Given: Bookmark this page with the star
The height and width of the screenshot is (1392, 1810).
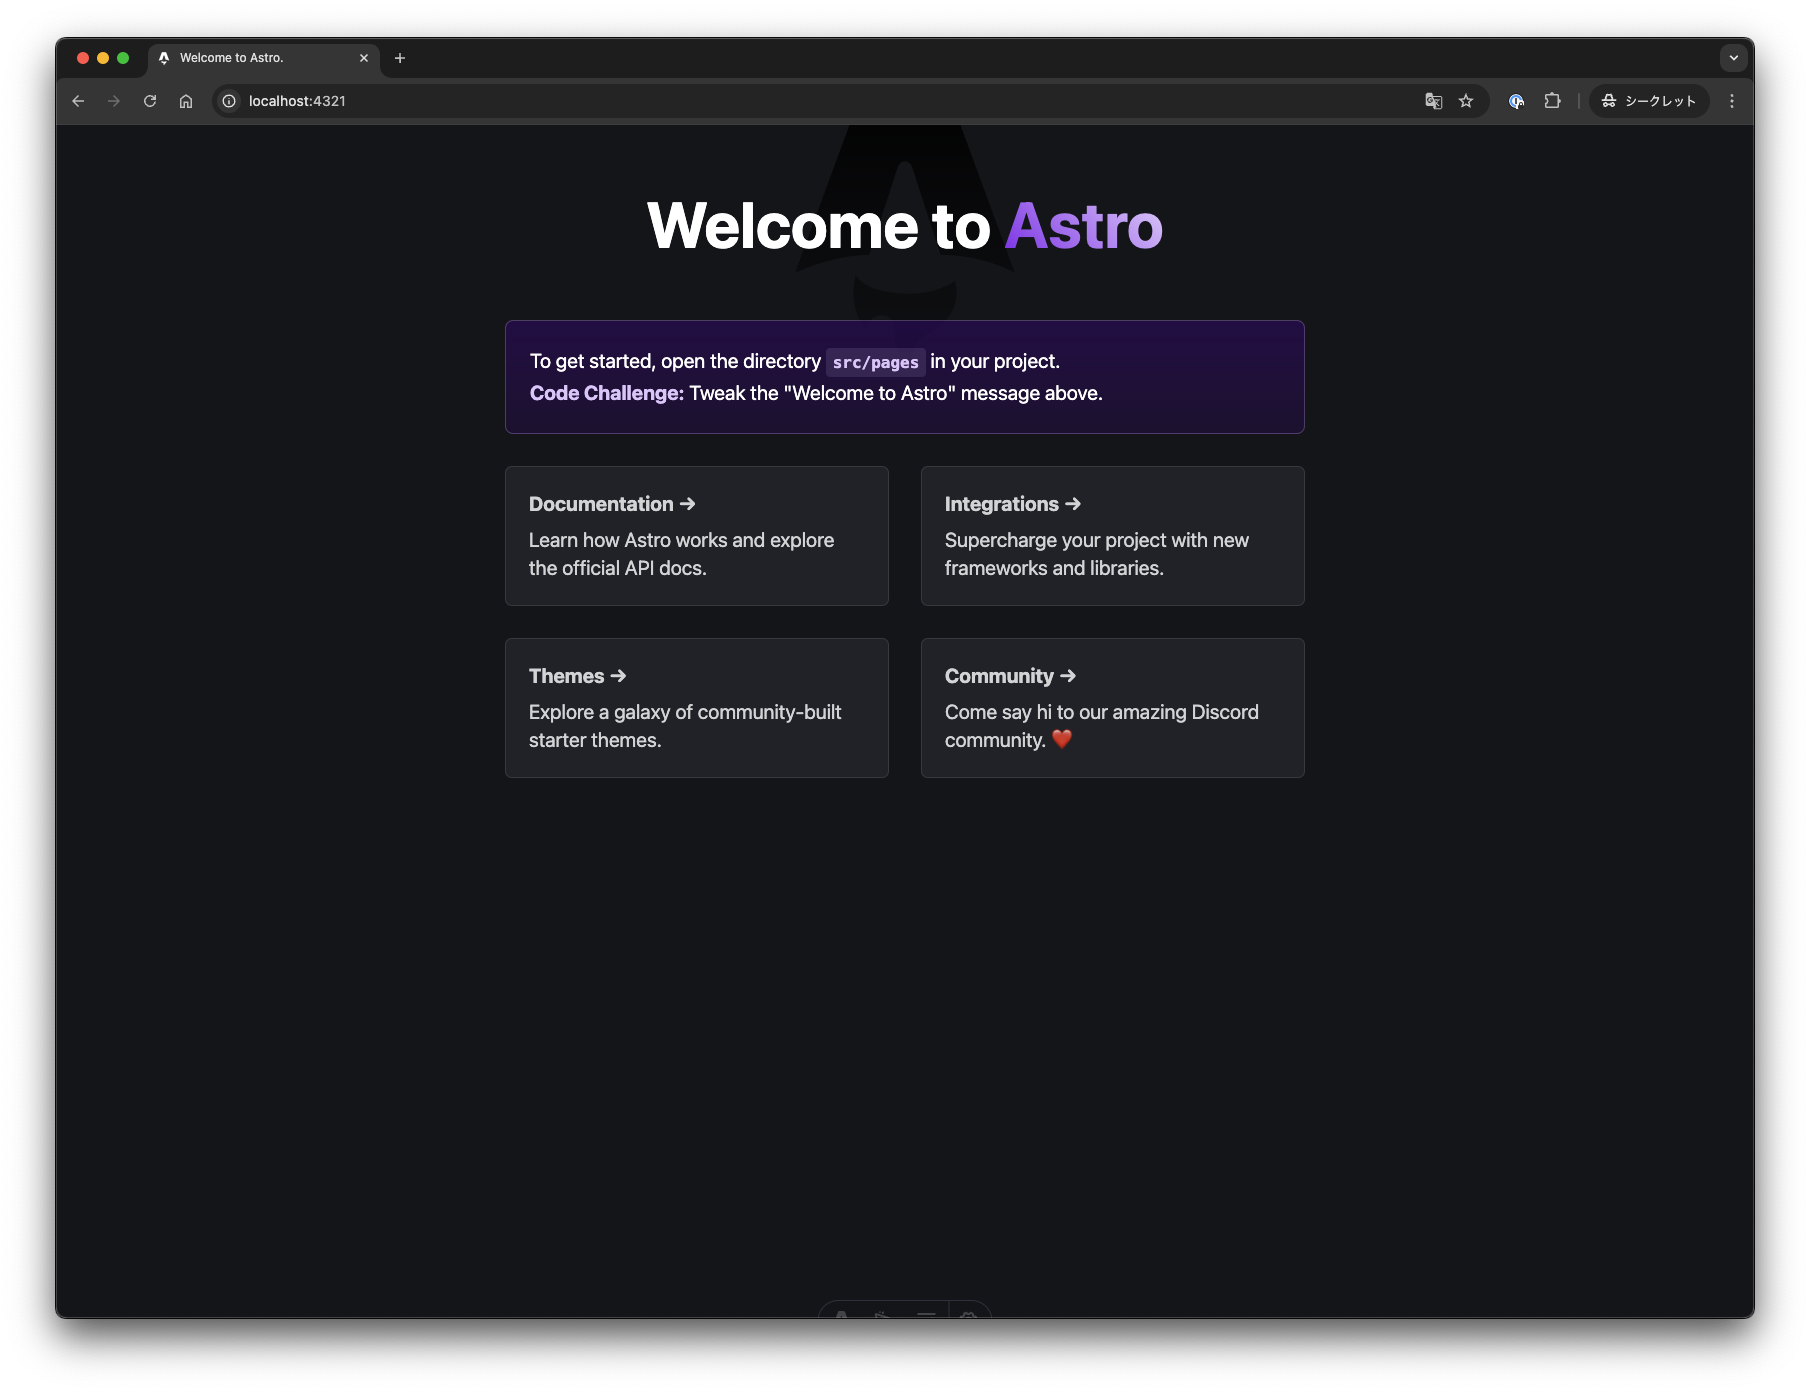Looking at the screenshot, I should [1466, 101].
